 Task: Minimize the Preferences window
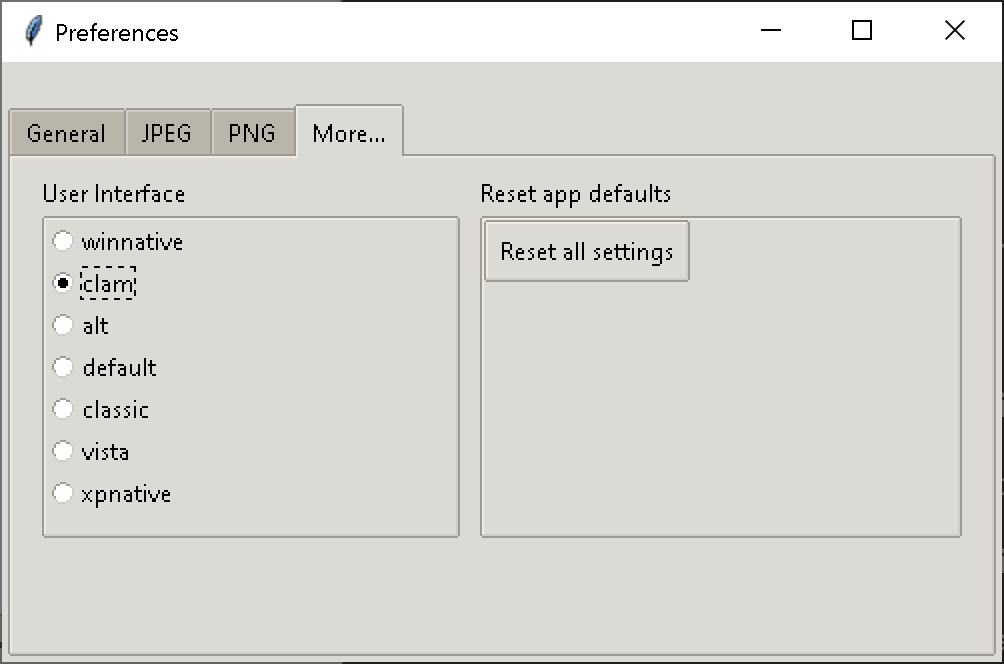pos(770,31)
